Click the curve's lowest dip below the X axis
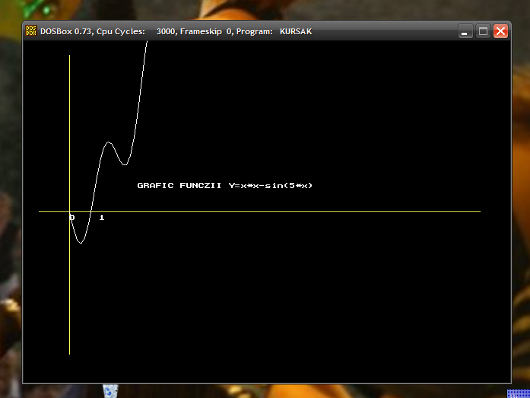 click(x=81, y=242)
